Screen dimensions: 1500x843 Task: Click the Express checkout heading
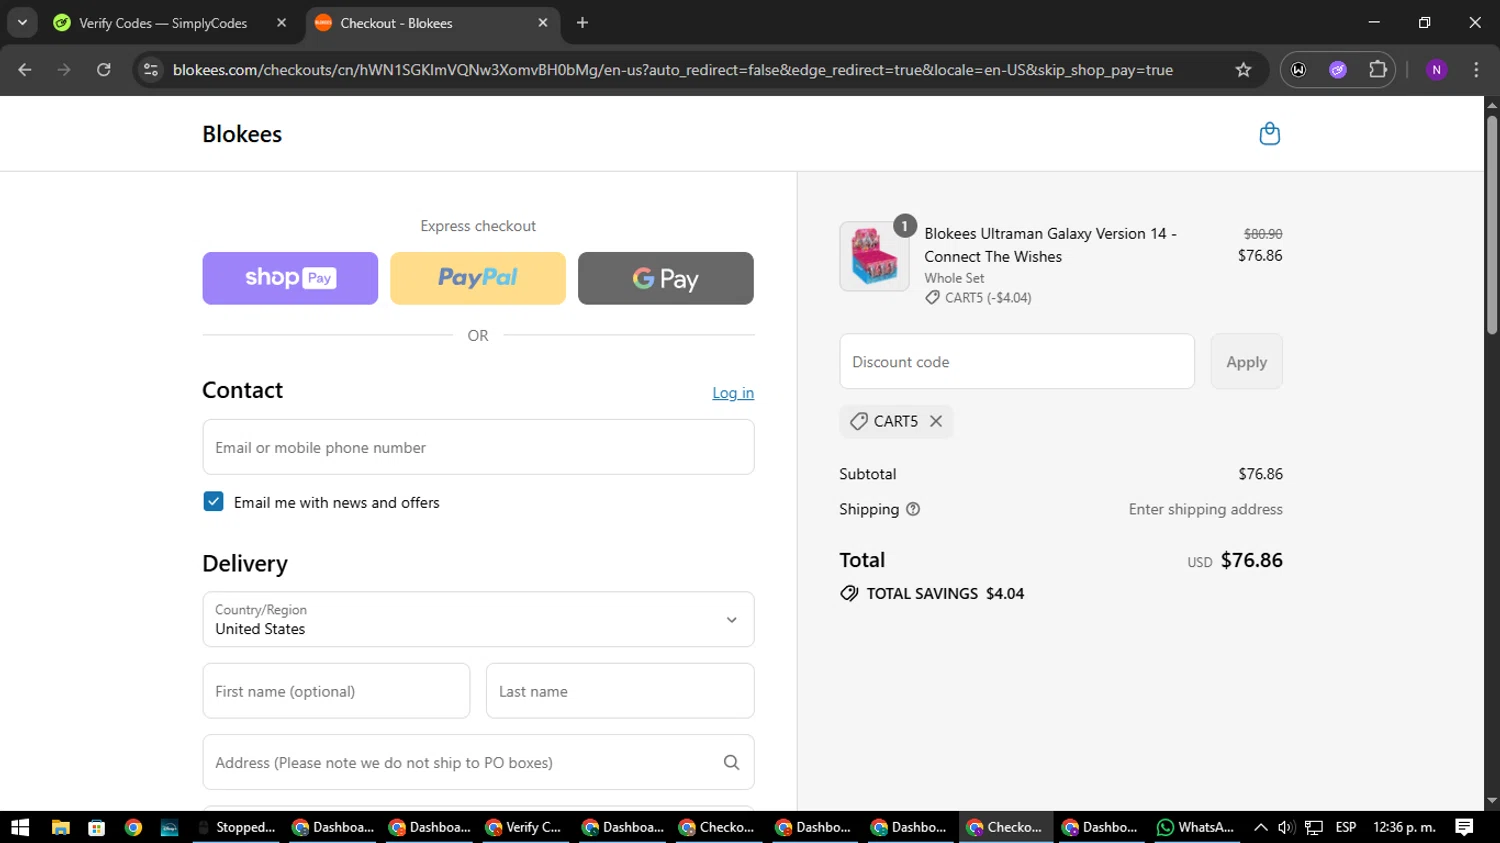pos(478,226)
